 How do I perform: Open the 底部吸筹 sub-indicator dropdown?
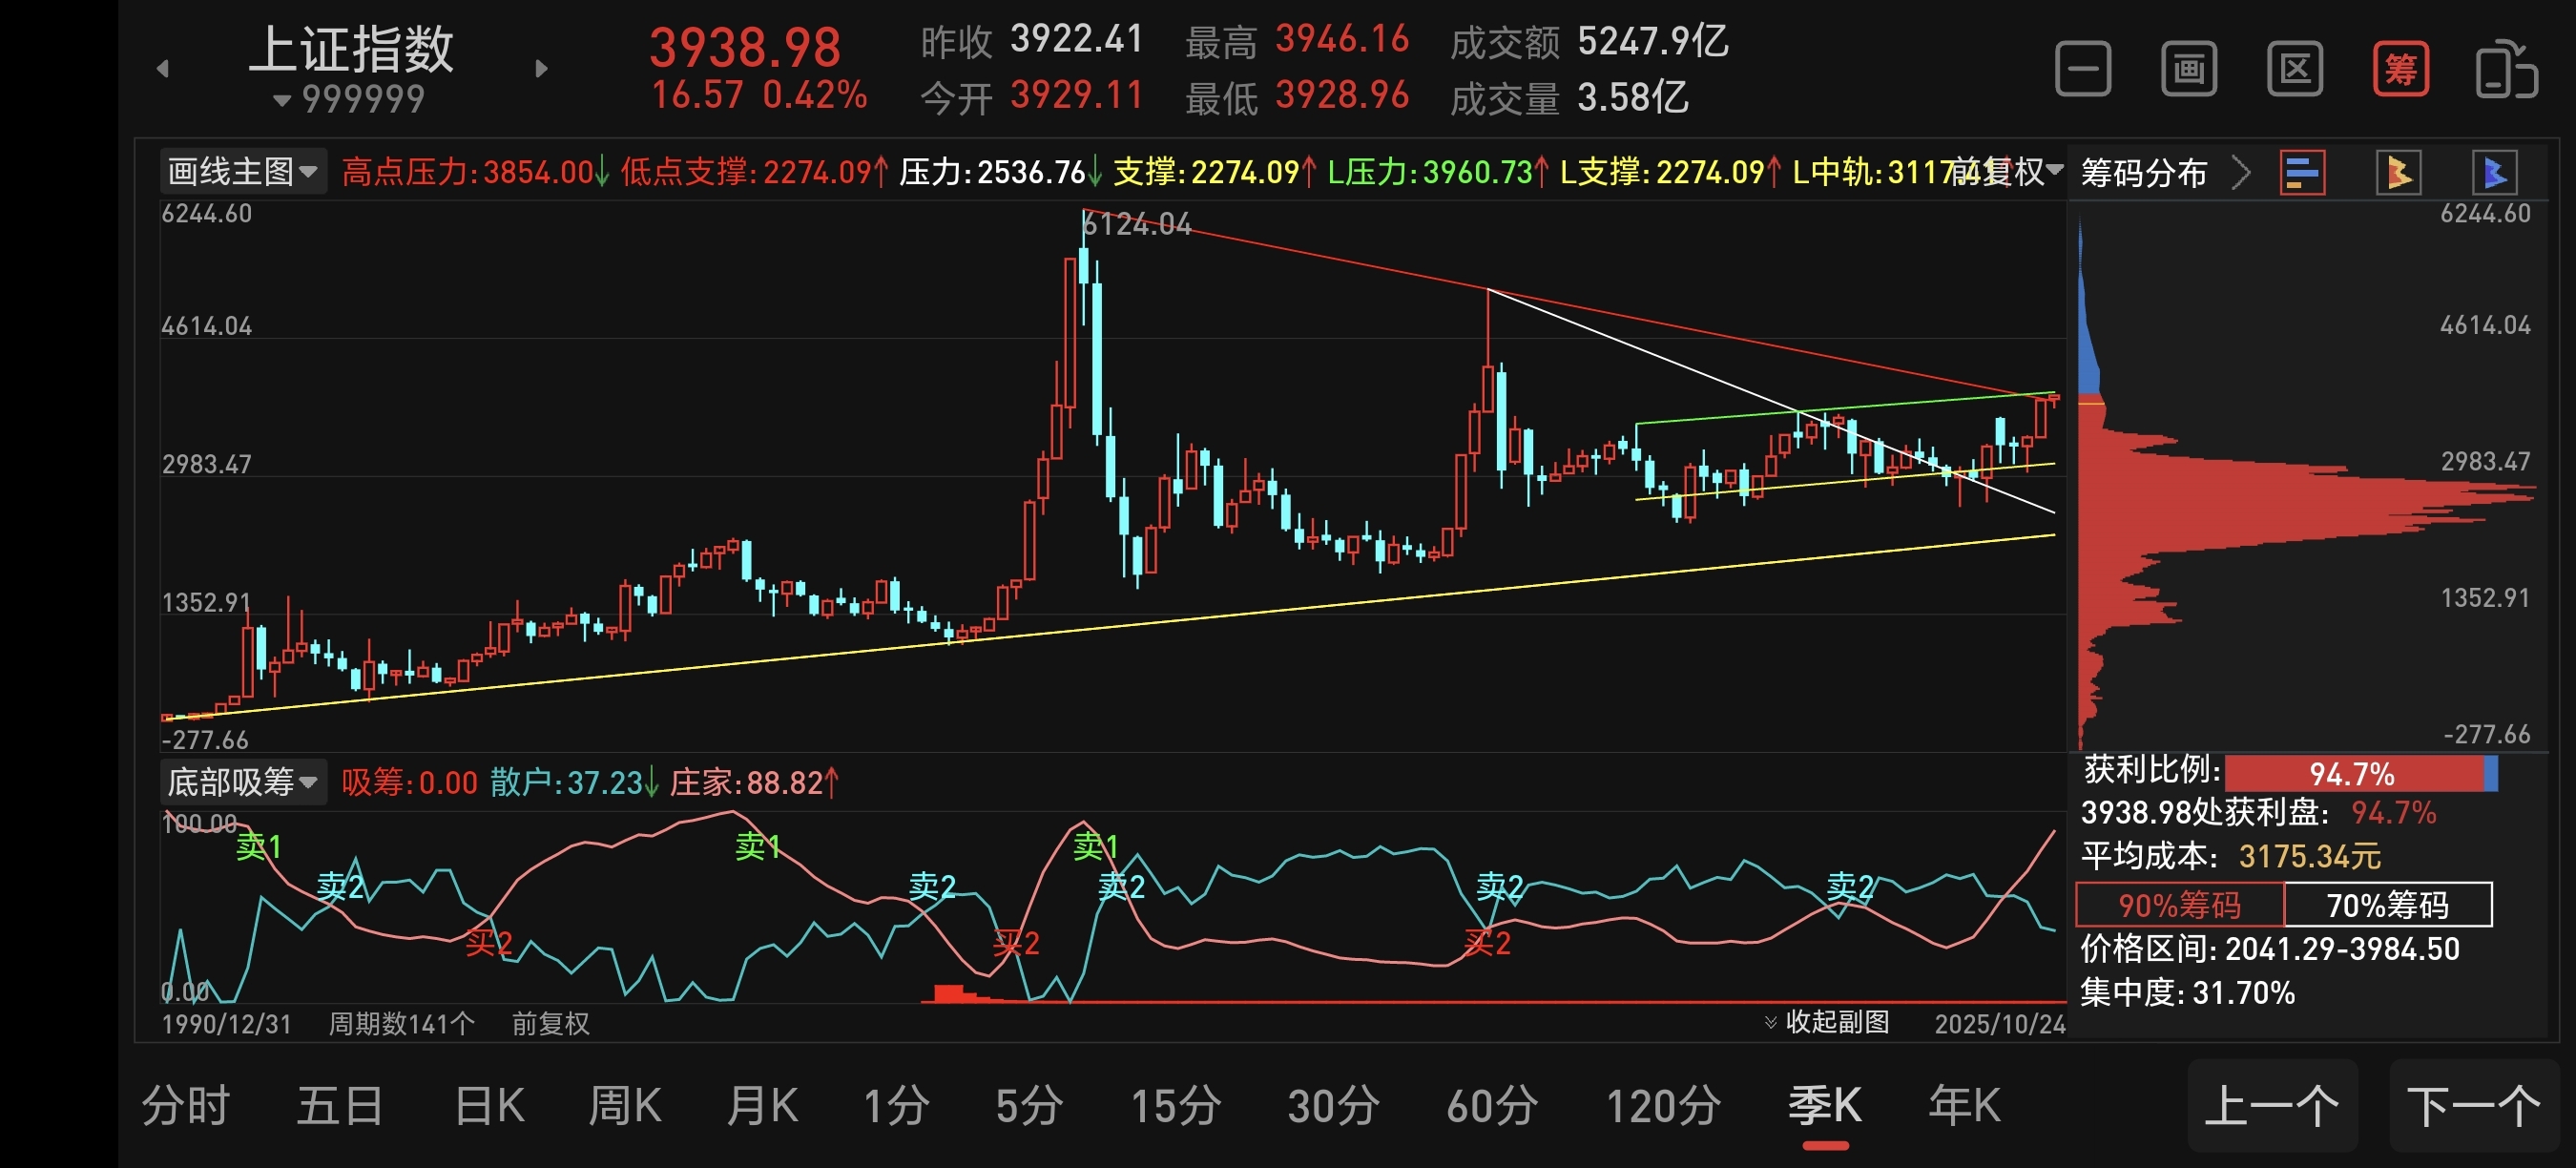[242, 781]
